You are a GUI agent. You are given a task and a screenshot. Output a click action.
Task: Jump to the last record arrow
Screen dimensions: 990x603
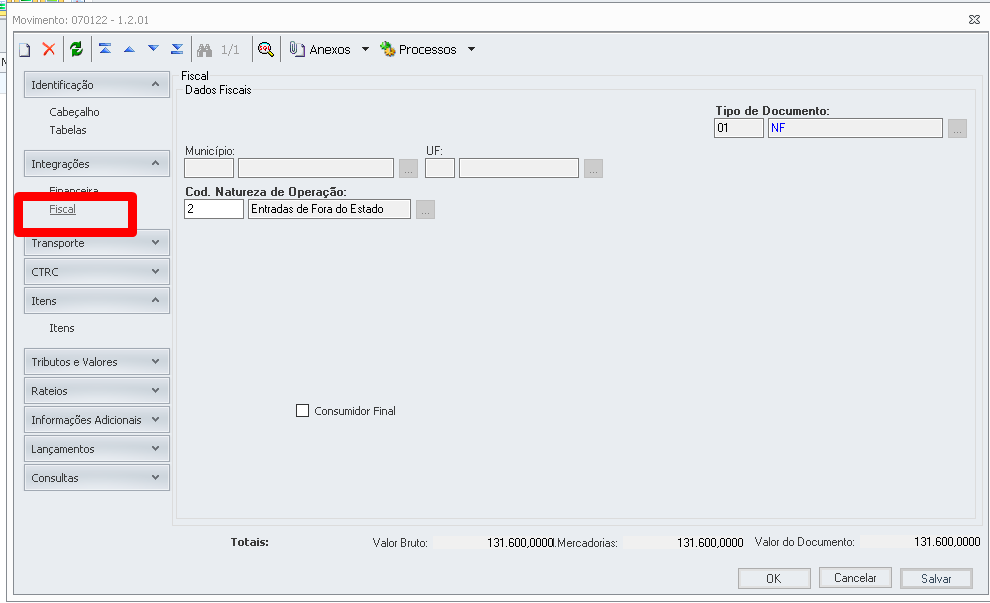click(x=177, y=49)
